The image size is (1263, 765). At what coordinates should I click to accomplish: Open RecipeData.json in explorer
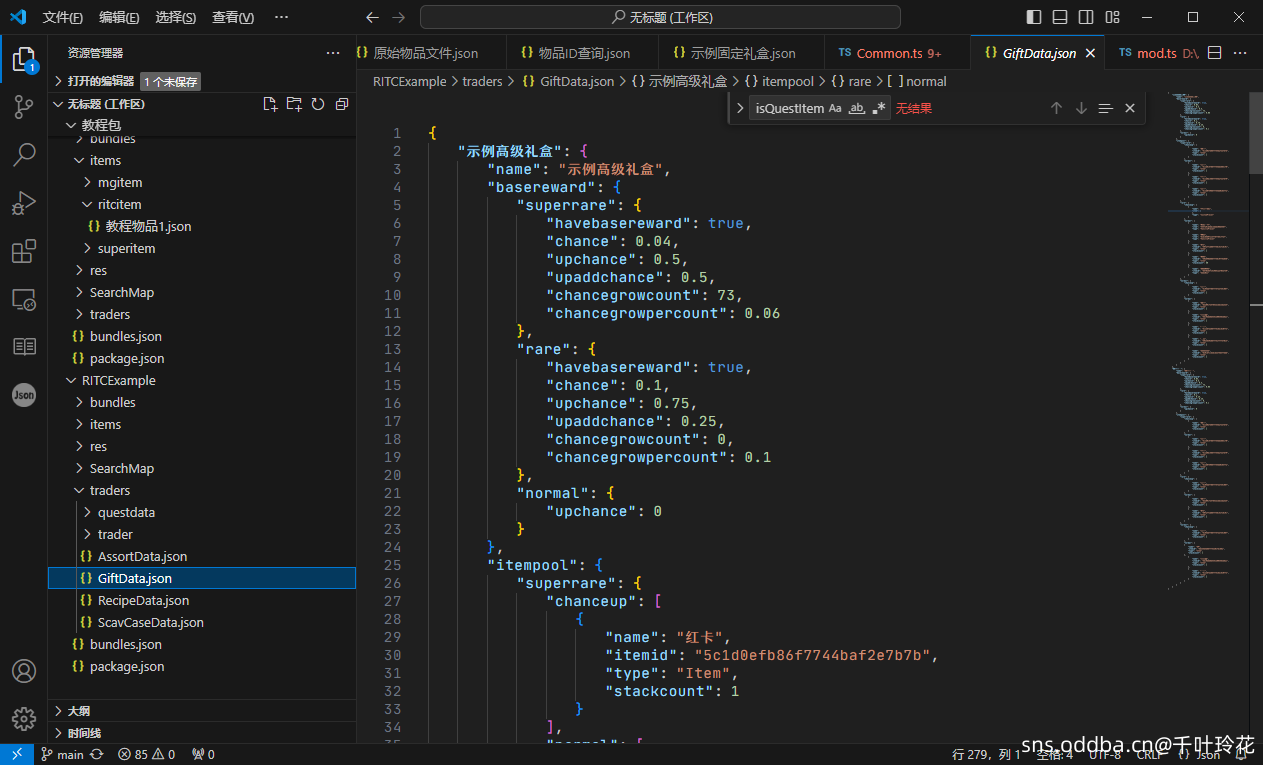pos(202,600)
